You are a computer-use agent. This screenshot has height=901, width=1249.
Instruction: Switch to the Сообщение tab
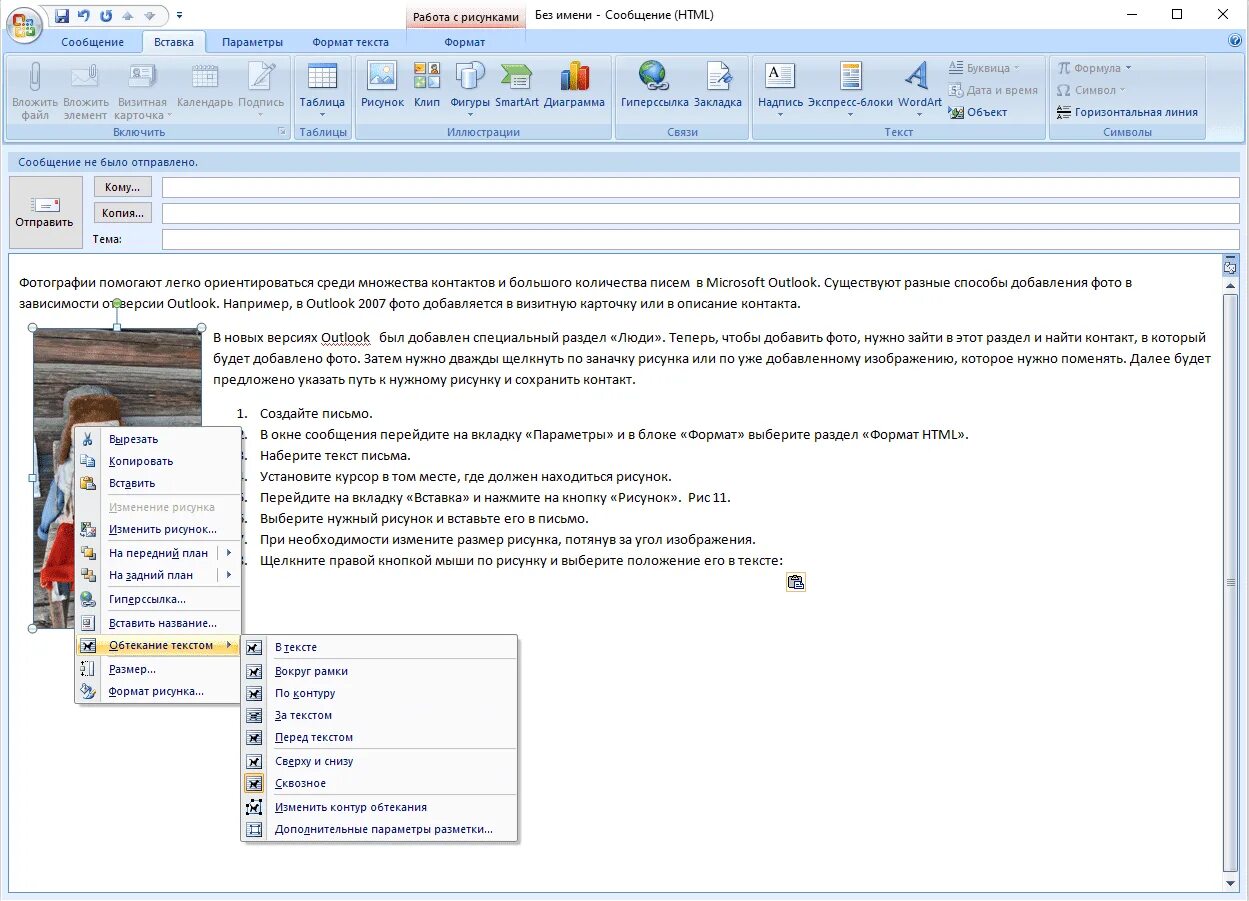click(x=93, y=42)
